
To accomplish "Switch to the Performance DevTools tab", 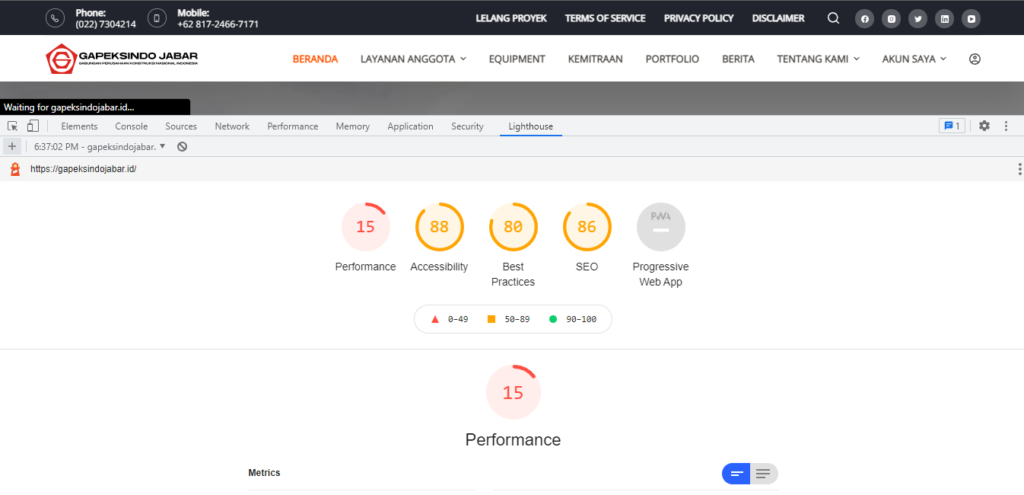I will [293, 127].
